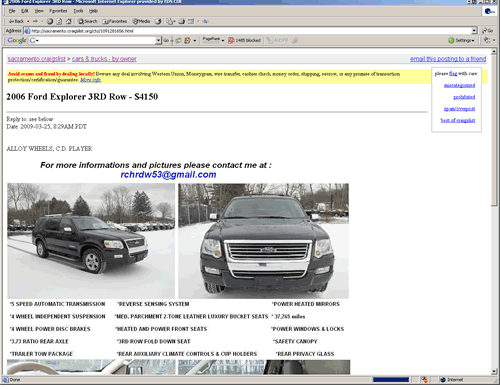Viewport: 500px width, 389px height.
Task: Expand the Back button history dropdown
Action: click(28, 21)
